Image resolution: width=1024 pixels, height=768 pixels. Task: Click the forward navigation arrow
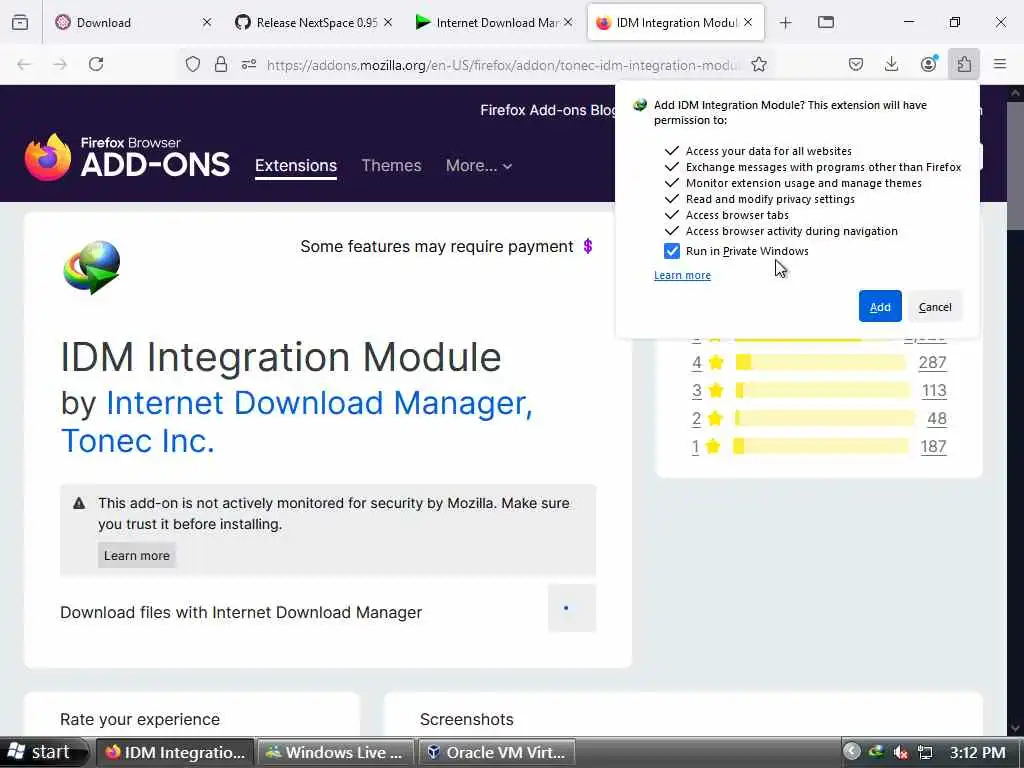[60, 64]
